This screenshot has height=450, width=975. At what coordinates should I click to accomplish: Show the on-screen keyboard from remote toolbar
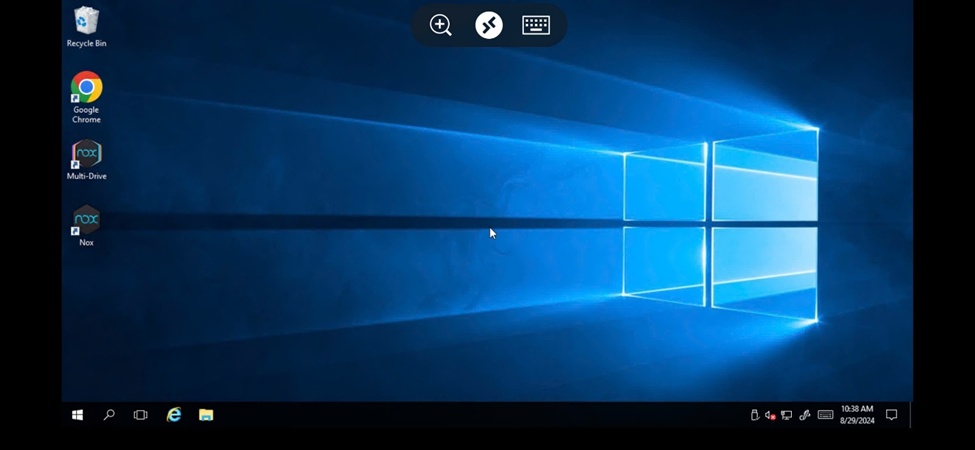(x=536, y=25)
